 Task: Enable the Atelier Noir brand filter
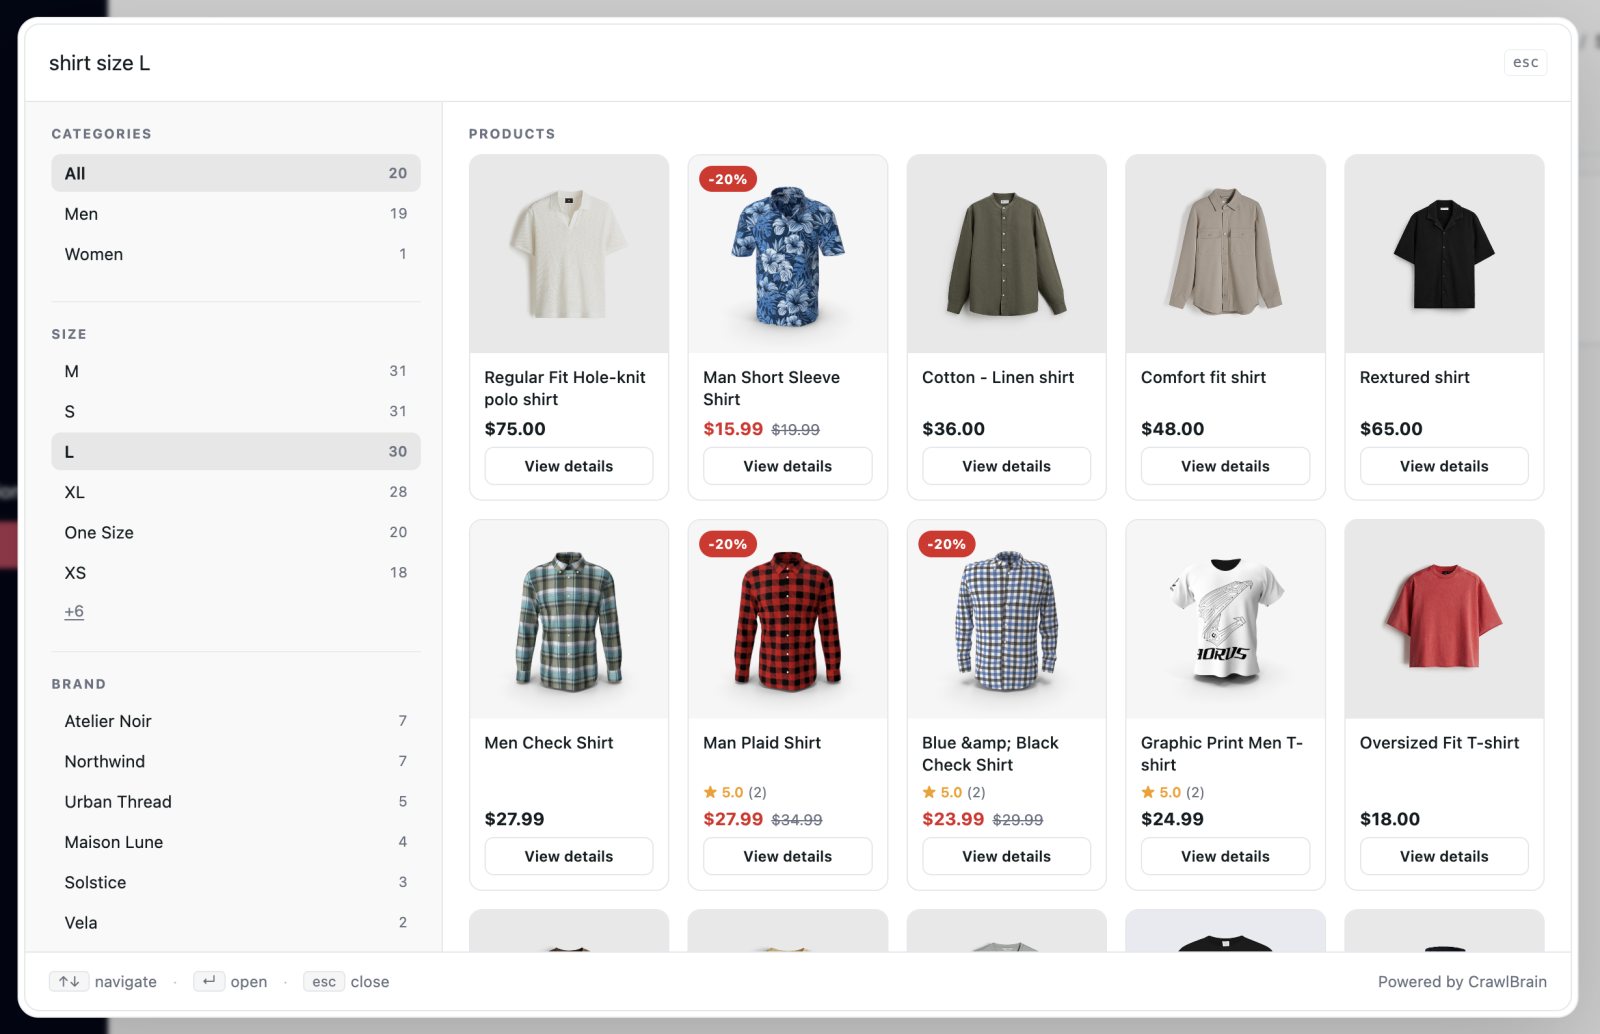click(x=236, y=721)
